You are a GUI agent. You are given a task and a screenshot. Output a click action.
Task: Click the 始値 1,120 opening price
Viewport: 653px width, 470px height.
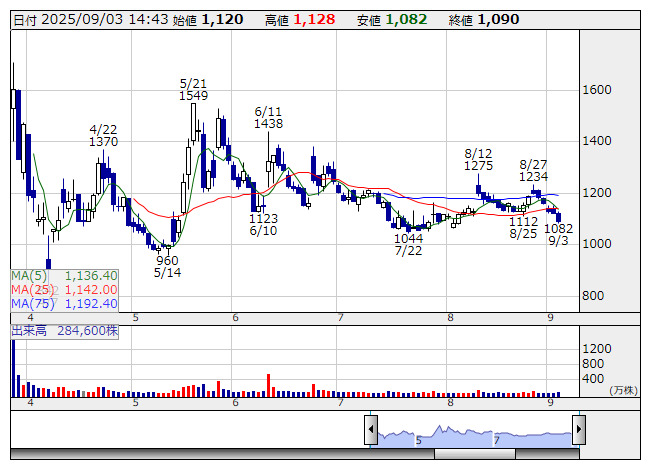[208, 20]
